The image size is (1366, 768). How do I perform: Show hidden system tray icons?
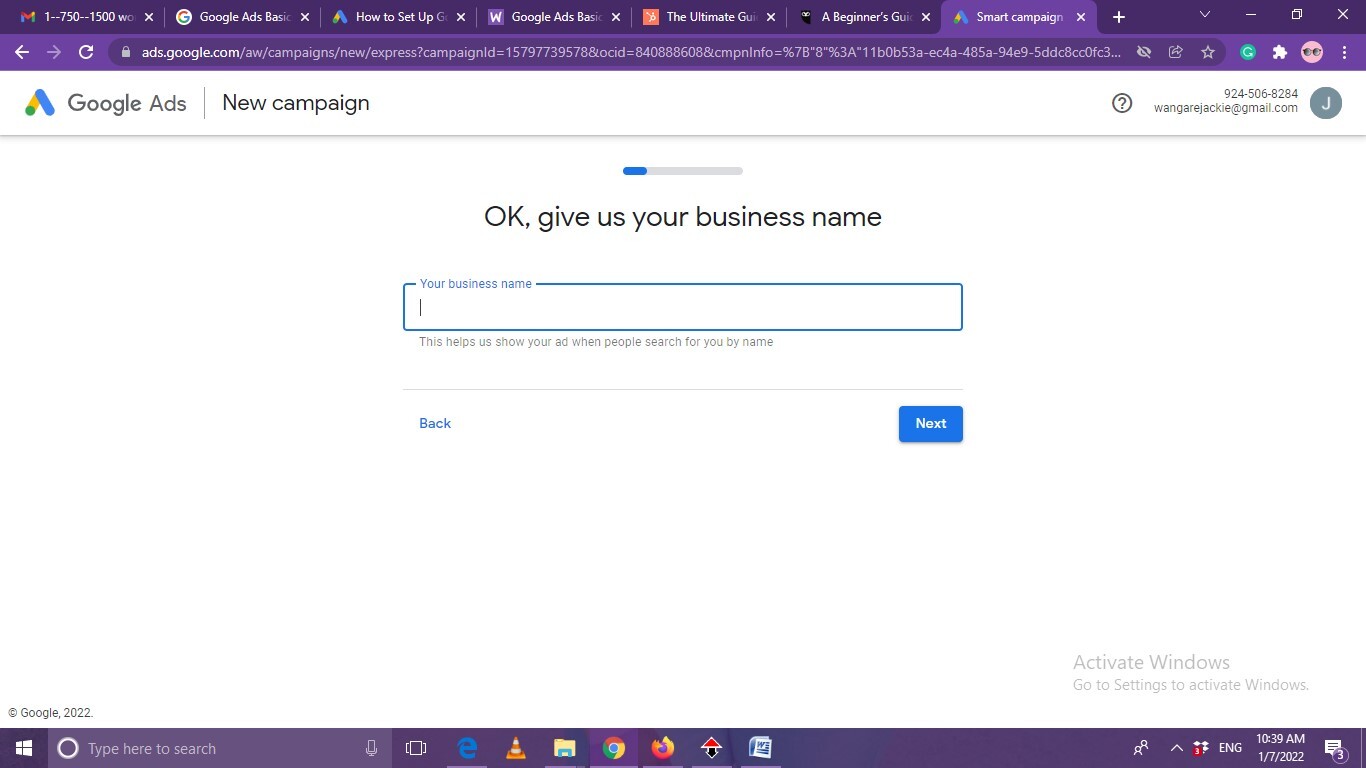[x=1176, y=748]
